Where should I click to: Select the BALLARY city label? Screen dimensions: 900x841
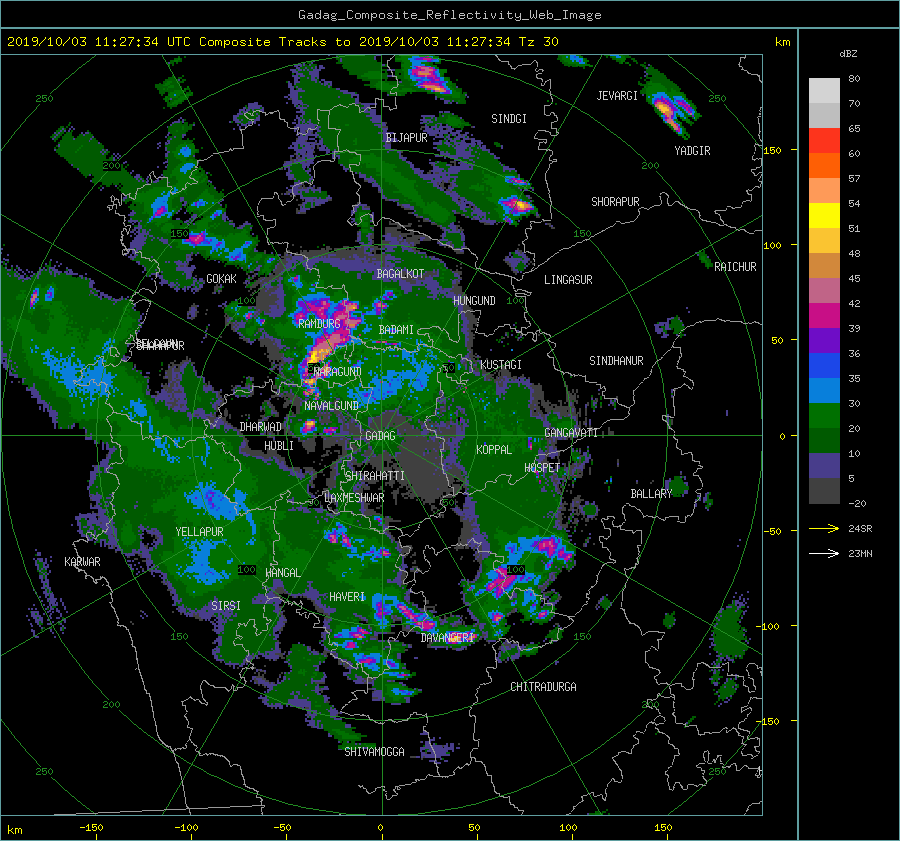point(651,494)
